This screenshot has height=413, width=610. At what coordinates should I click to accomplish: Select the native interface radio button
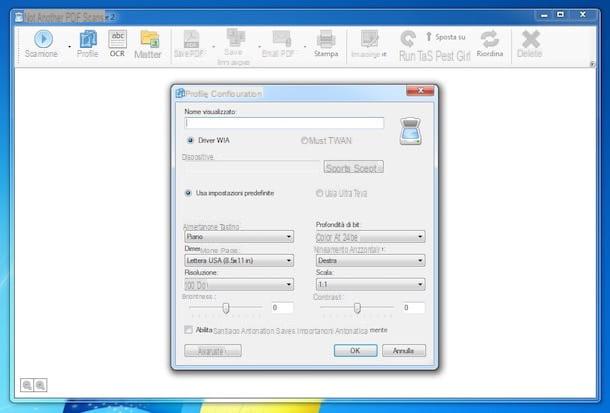point(319,193)
